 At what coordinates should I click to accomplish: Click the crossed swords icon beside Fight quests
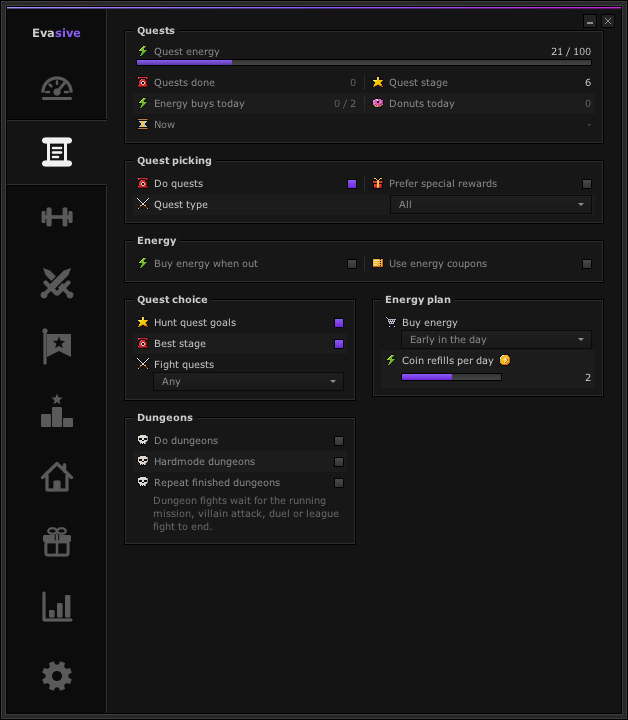[x=143, y=364]
